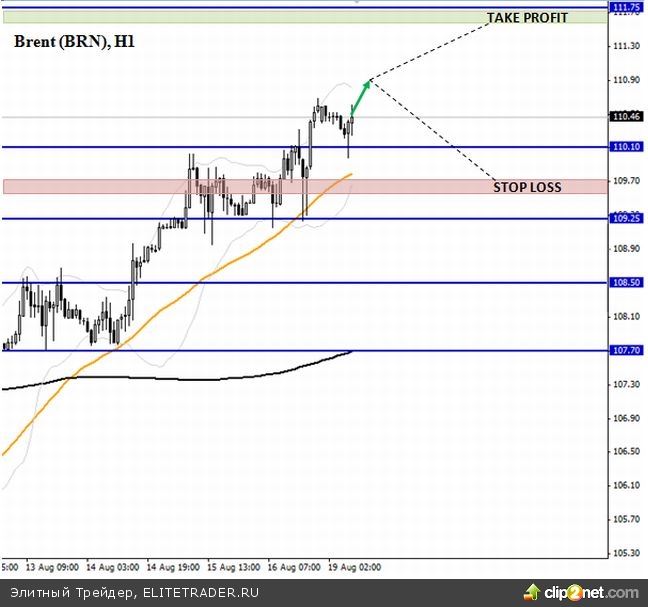Click the 14 Aug 19:00 time label
The image size is (648, 607).
coord(172,566)
